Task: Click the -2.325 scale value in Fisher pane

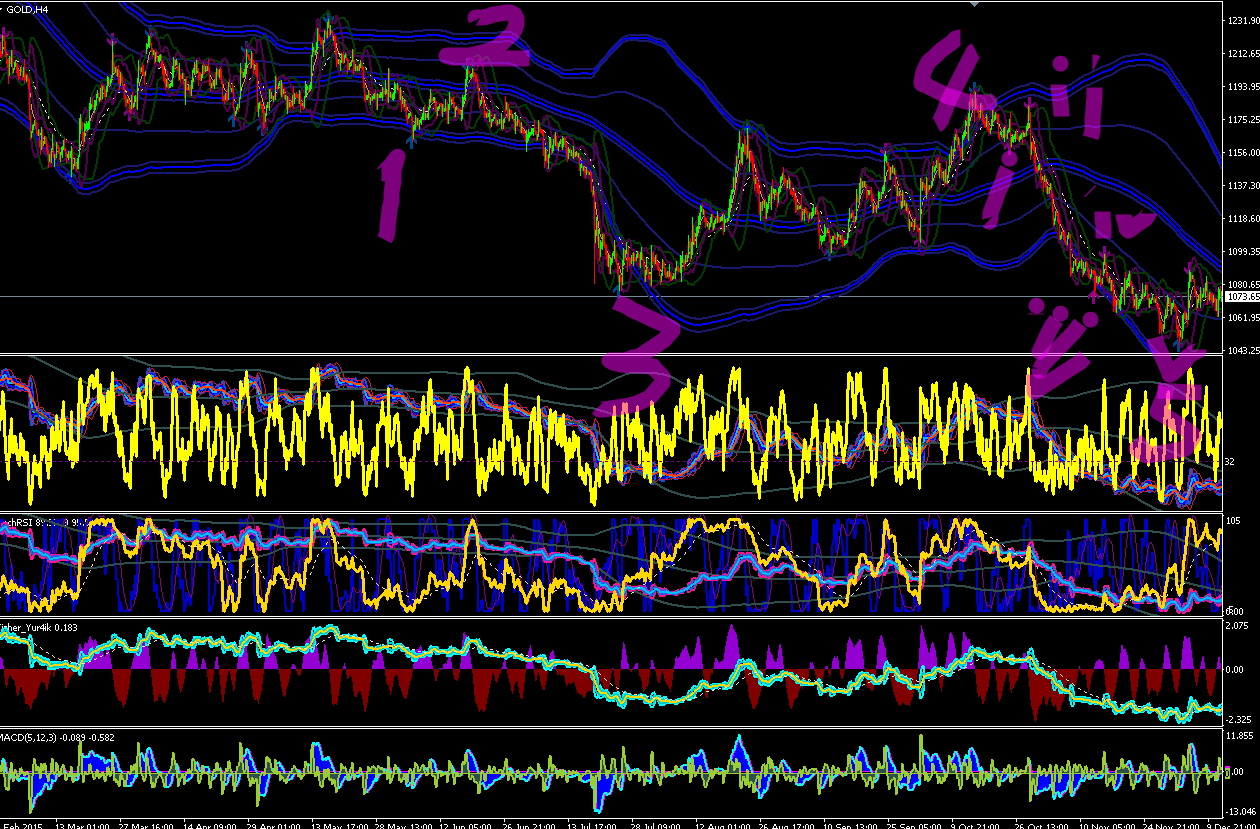Action: pos(1239,720)
